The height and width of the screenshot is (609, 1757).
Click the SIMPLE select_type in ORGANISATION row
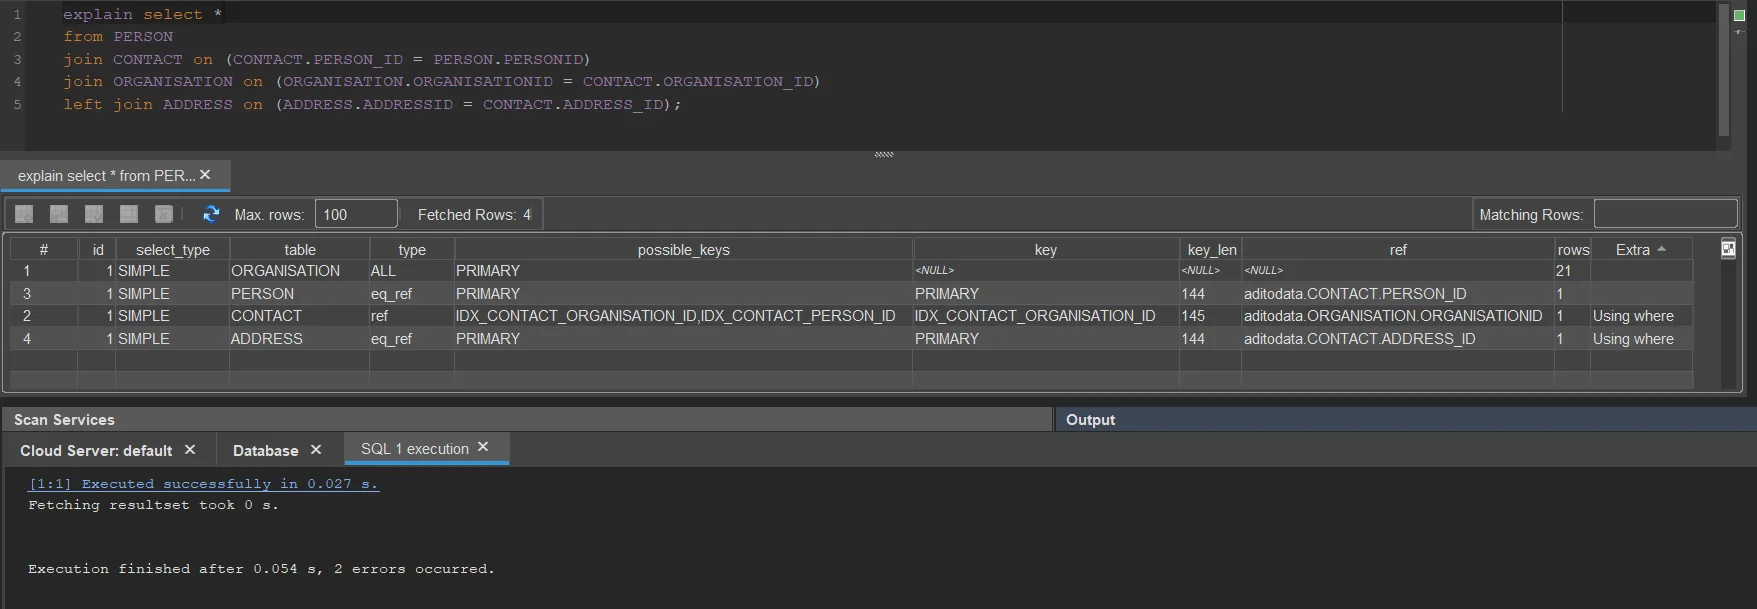point(173,271)
